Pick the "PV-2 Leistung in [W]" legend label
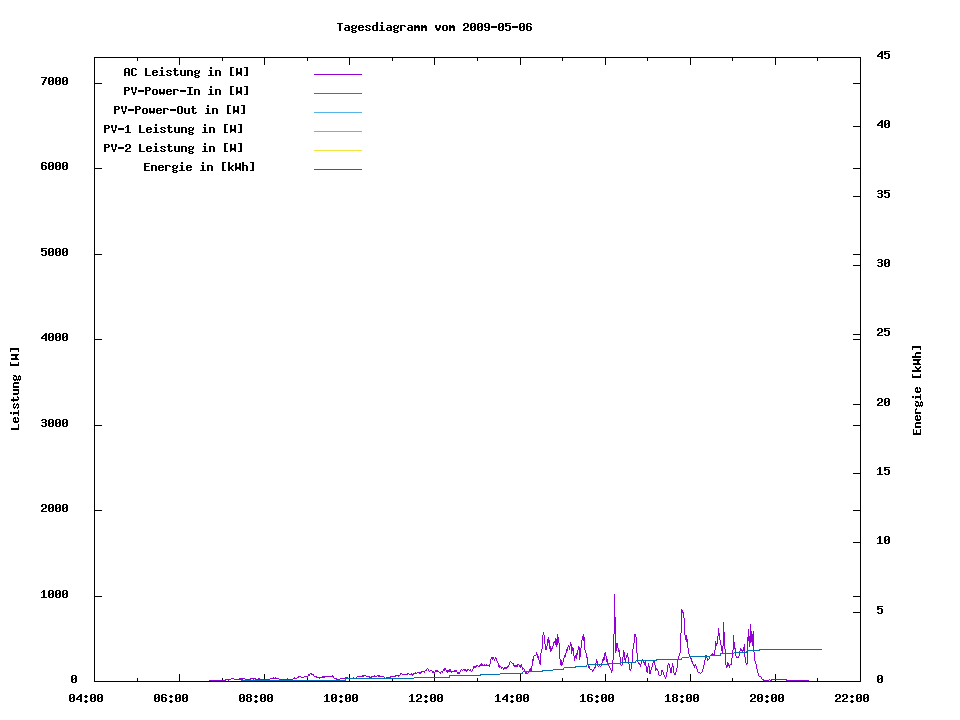Screen dimensions: 960x720 point(173,148)
